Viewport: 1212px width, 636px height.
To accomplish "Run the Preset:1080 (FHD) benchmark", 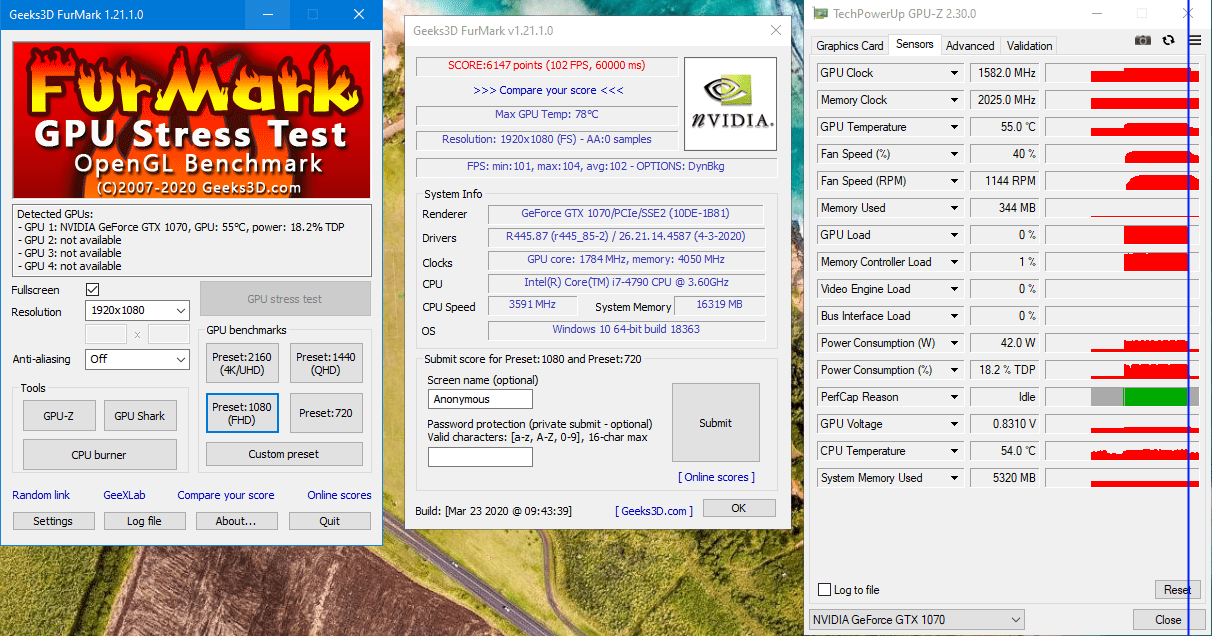I will 242,413.
